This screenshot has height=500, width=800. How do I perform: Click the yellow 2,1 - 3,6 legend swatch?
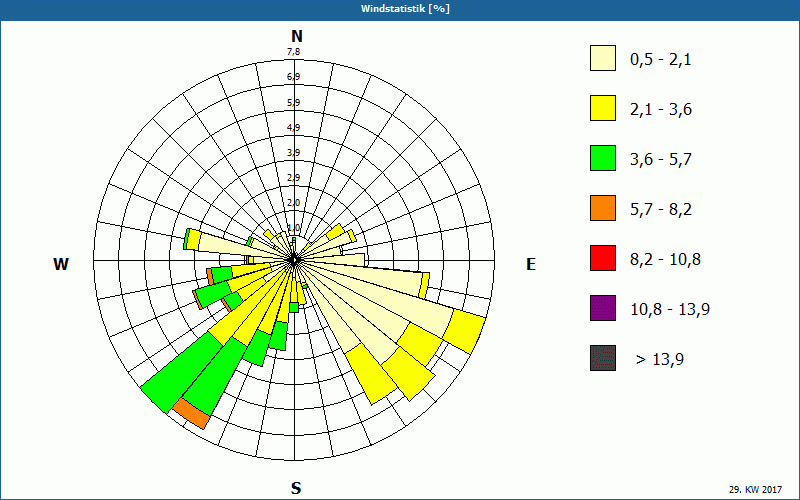pyautogui.click(x=603, y=108)
